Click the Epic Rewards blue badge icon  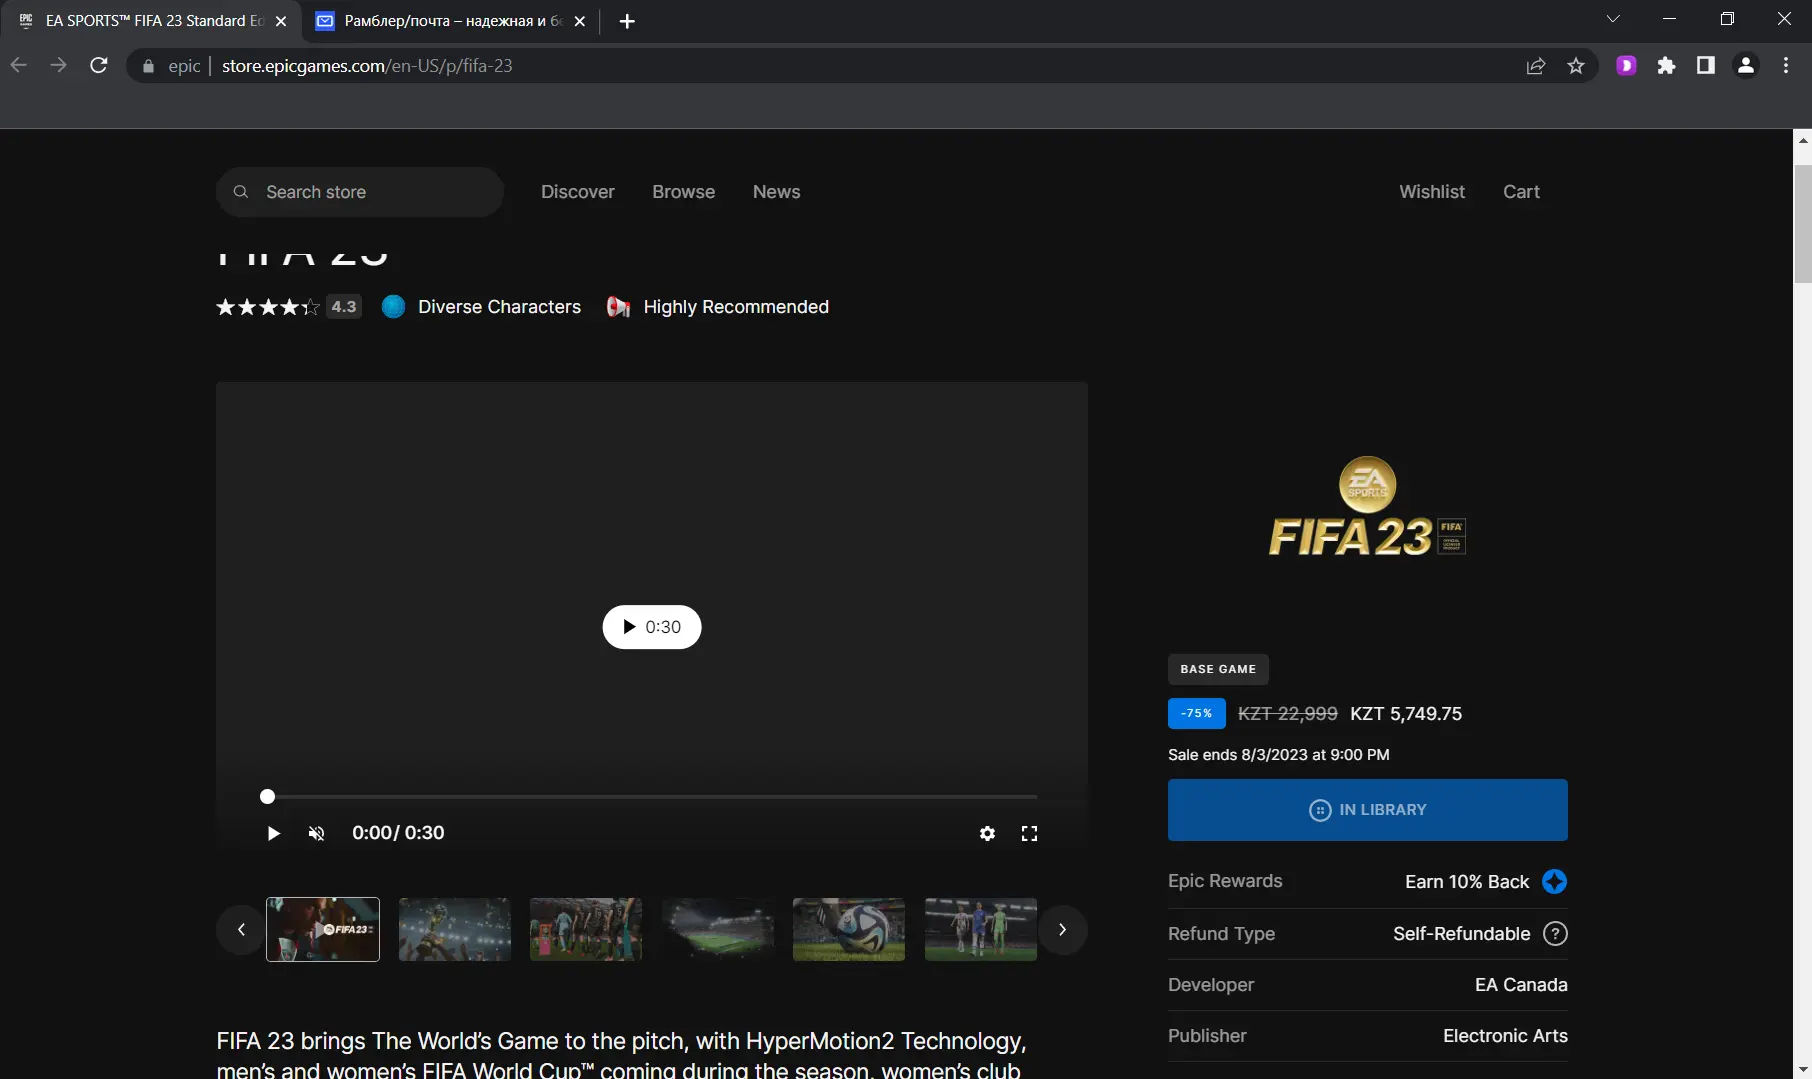1554,881
